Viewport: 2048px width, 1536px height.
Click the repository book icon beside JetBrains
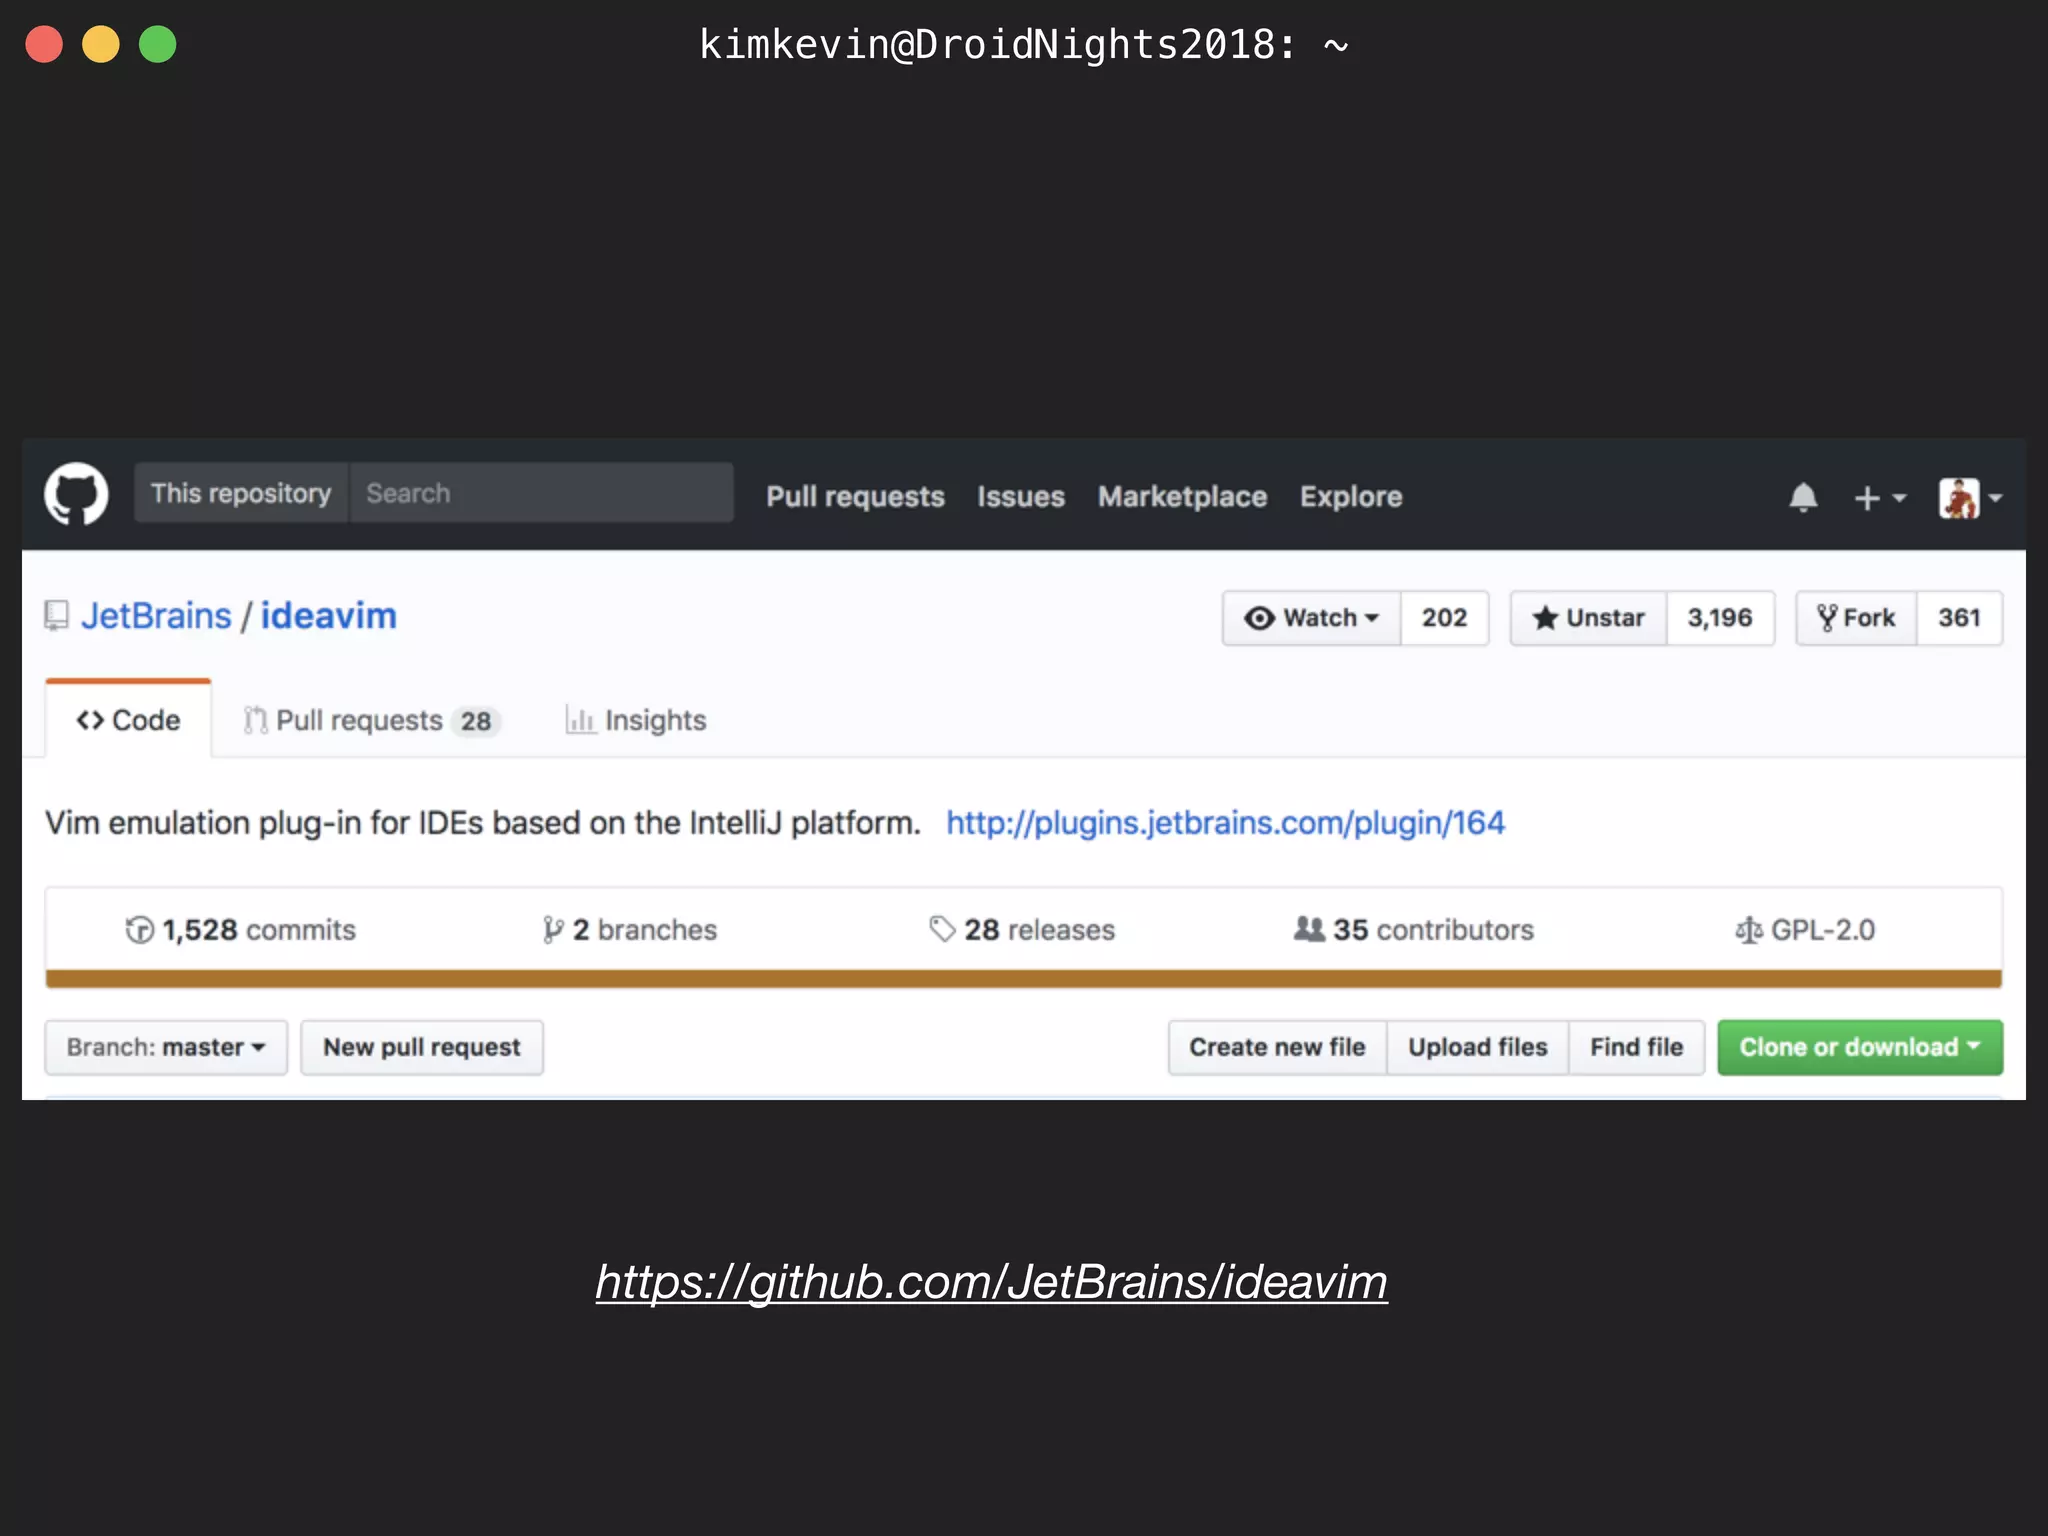(x=57, y=616)
